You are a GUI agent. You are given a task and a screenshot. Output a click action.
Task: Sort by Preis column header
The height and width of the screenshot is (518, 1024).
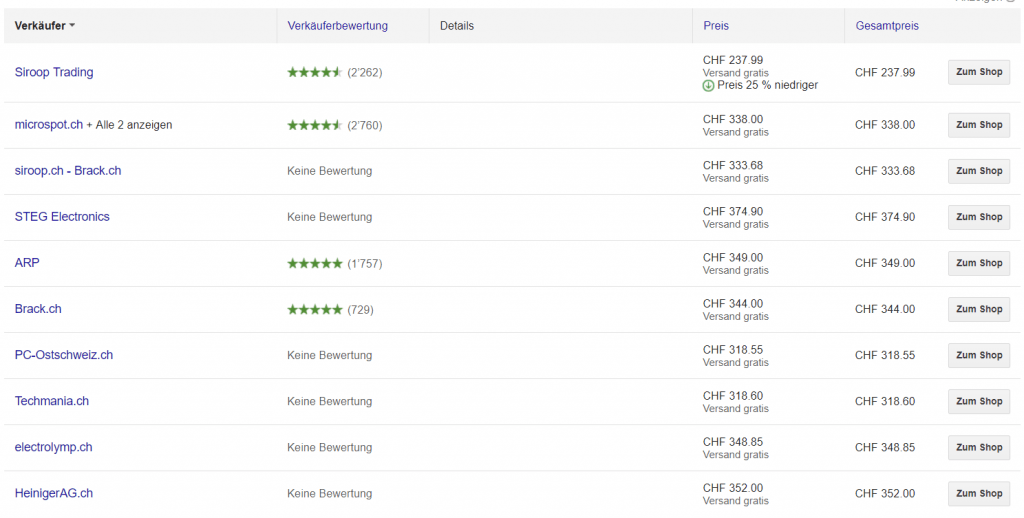(716, 26)
